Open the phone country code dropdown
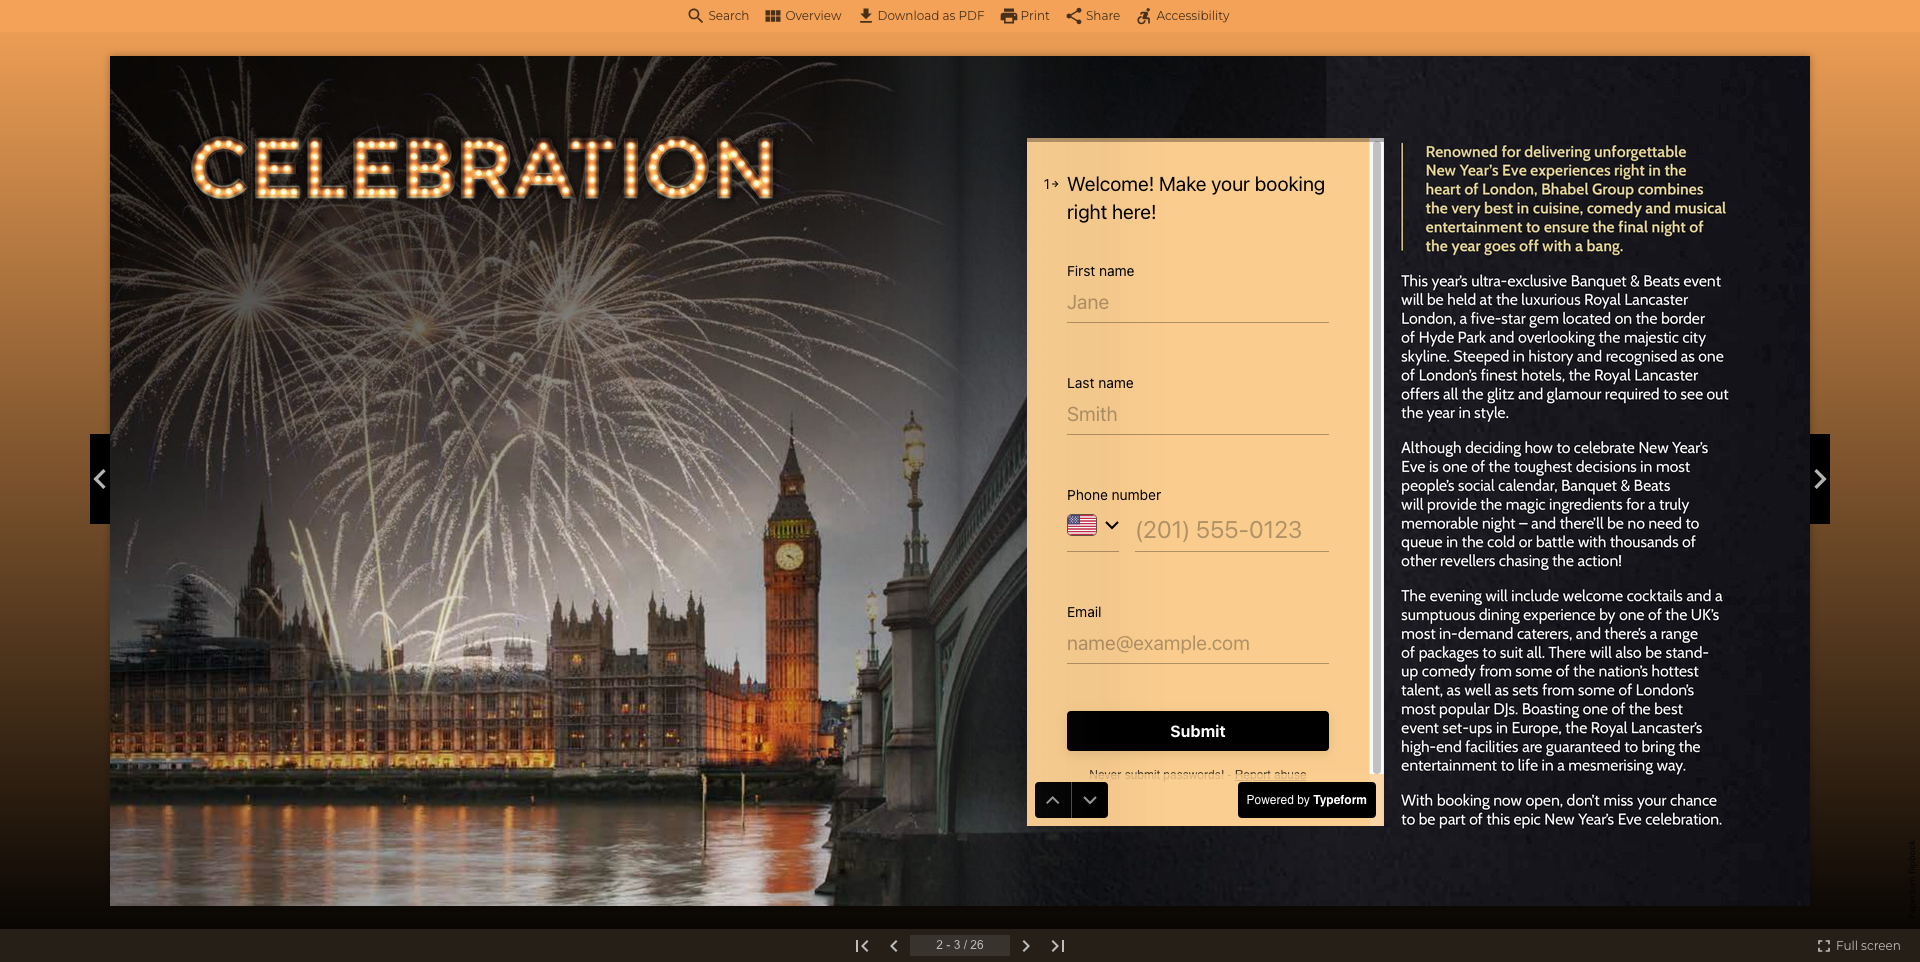This screenshot has width=1920, height=962. click(x=1094, y=525)
